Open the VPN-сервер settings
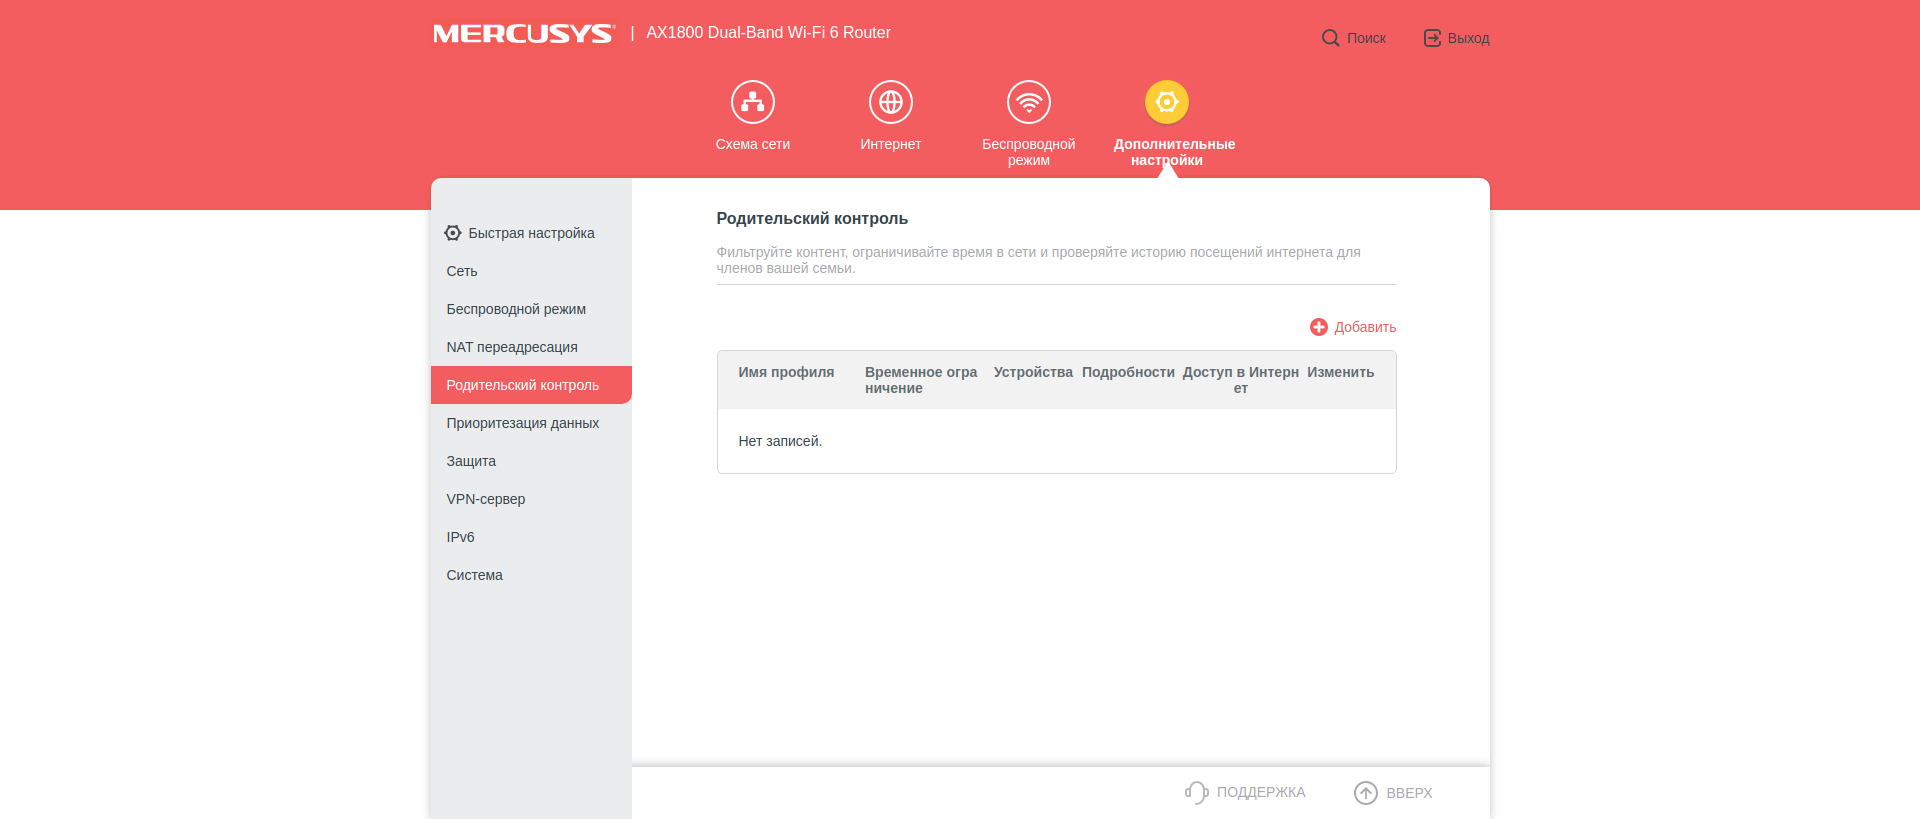 tap(485, 499)
